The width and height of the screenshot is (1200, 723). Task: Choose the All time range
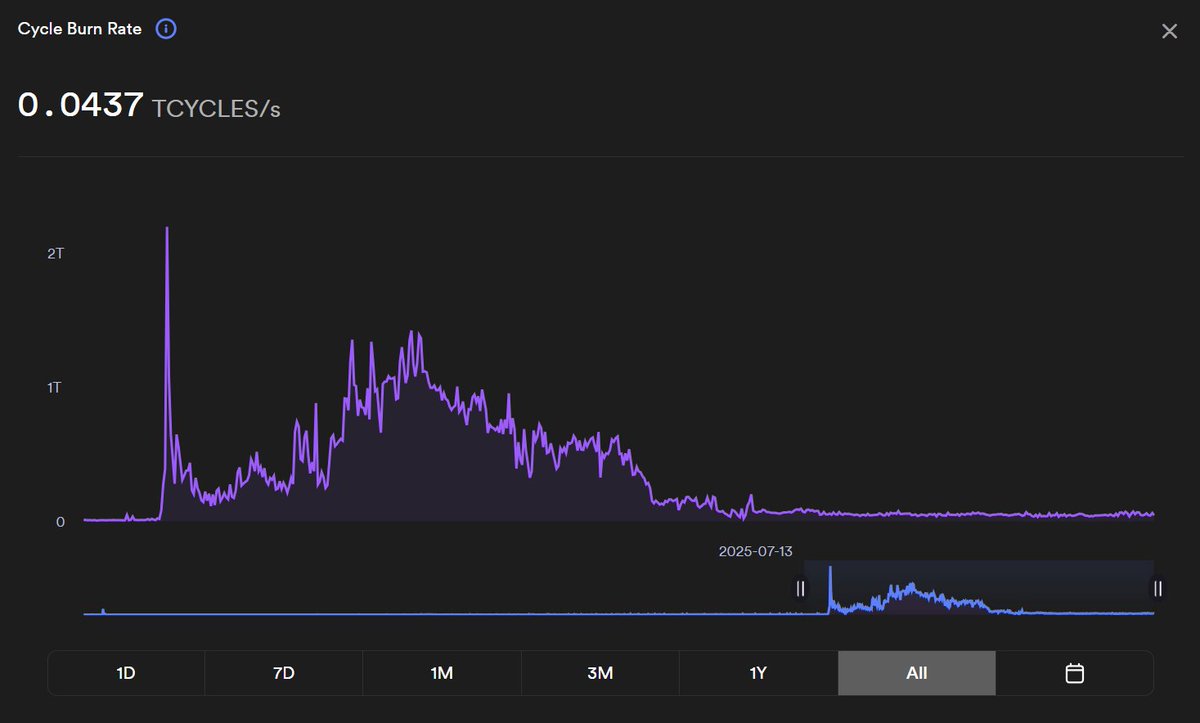(917, 673)
